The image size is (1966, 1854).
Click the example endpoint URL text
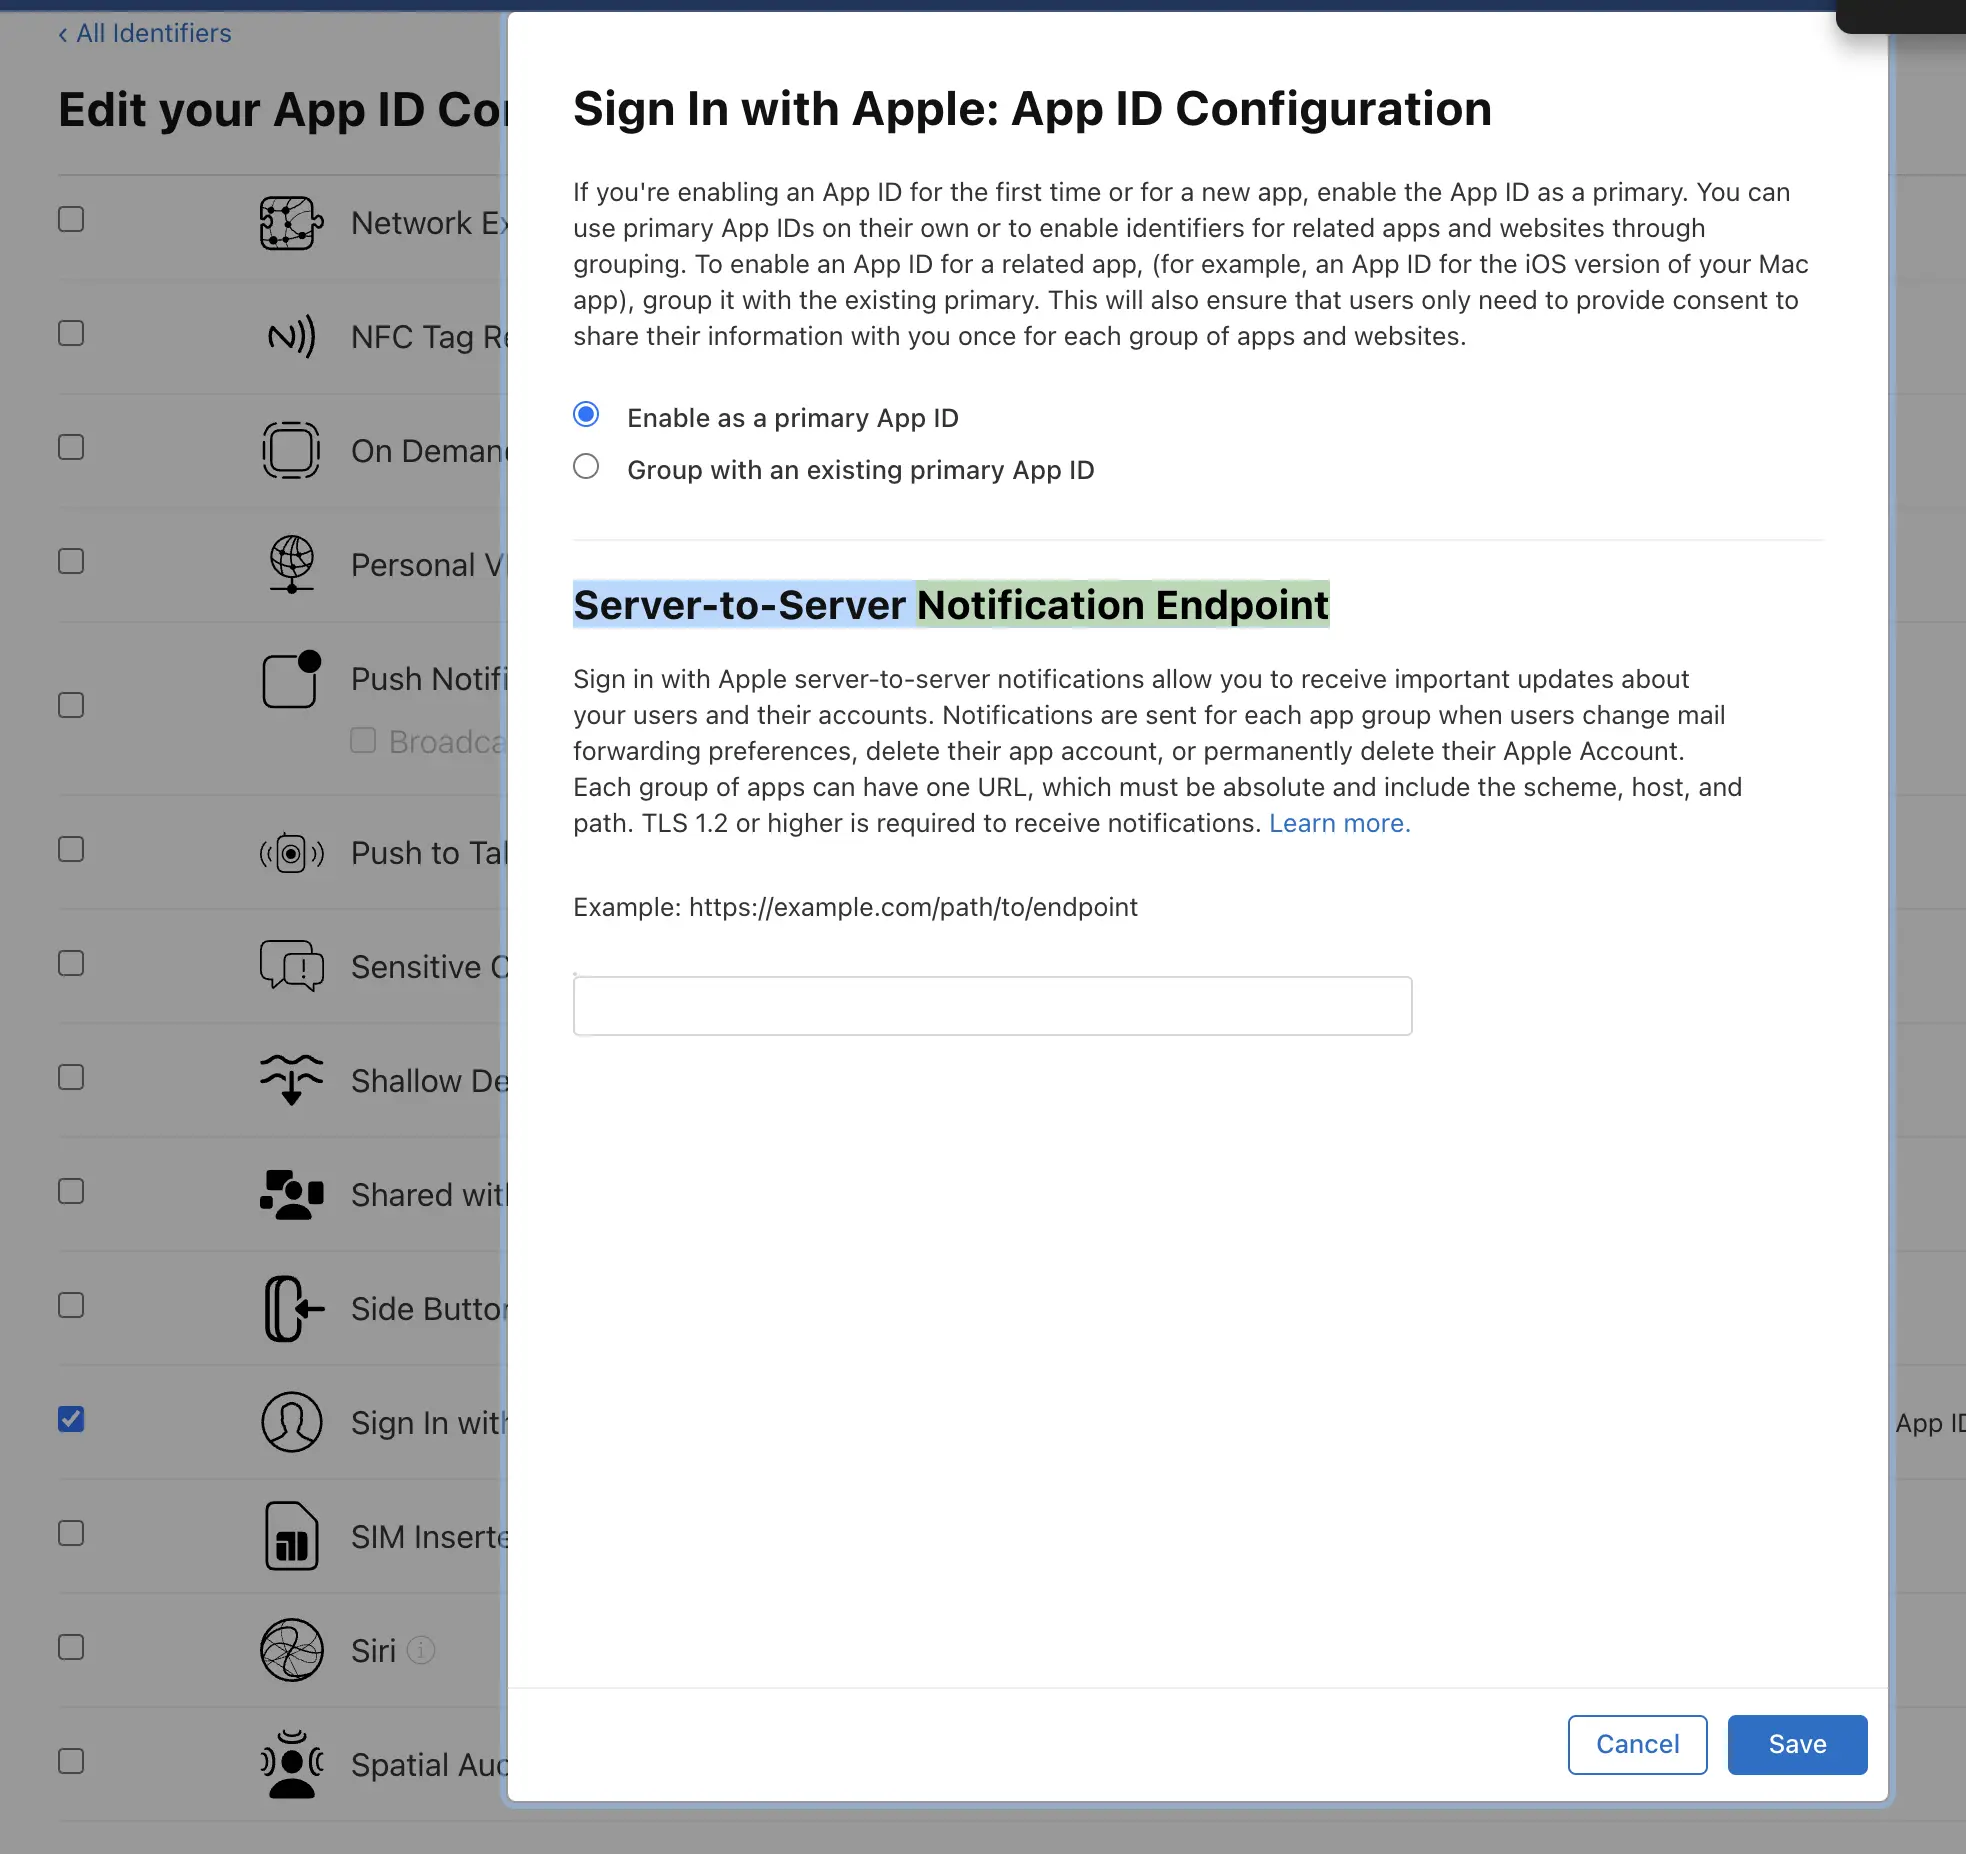(913, 907)
